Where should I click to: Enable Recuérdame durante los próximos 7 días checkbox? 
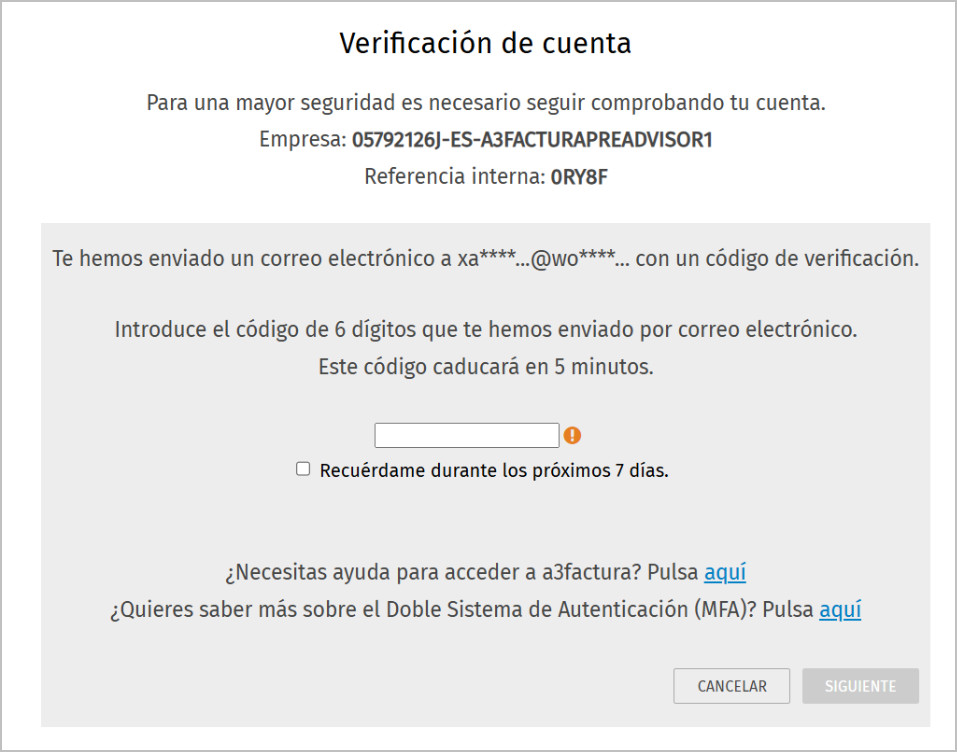[x=303, y=469]
